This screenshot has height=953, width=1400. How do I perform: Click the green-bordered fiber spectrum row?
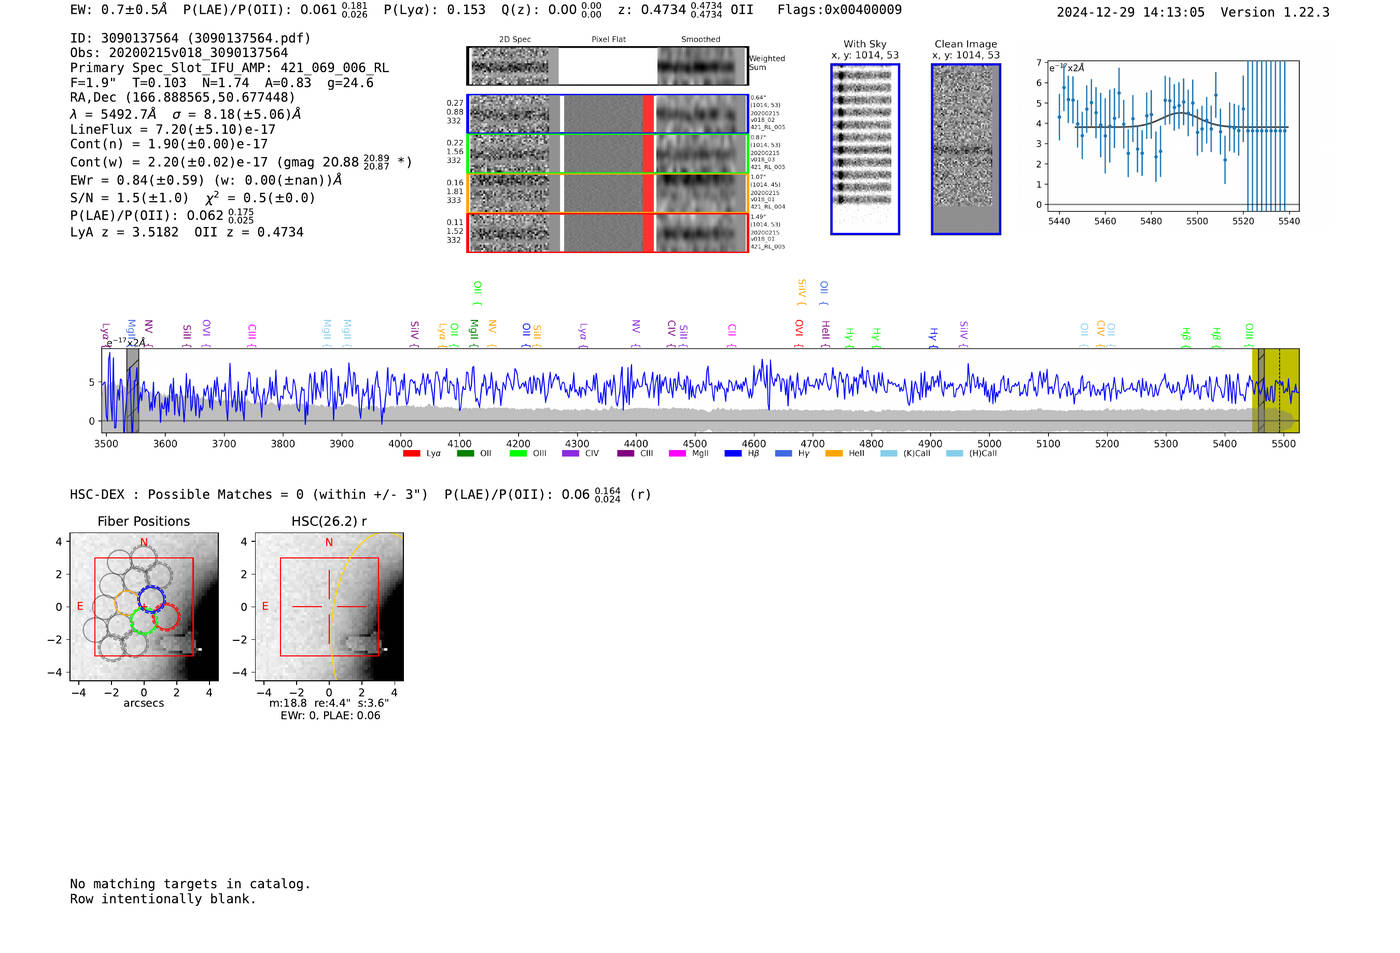click(607, 154)
